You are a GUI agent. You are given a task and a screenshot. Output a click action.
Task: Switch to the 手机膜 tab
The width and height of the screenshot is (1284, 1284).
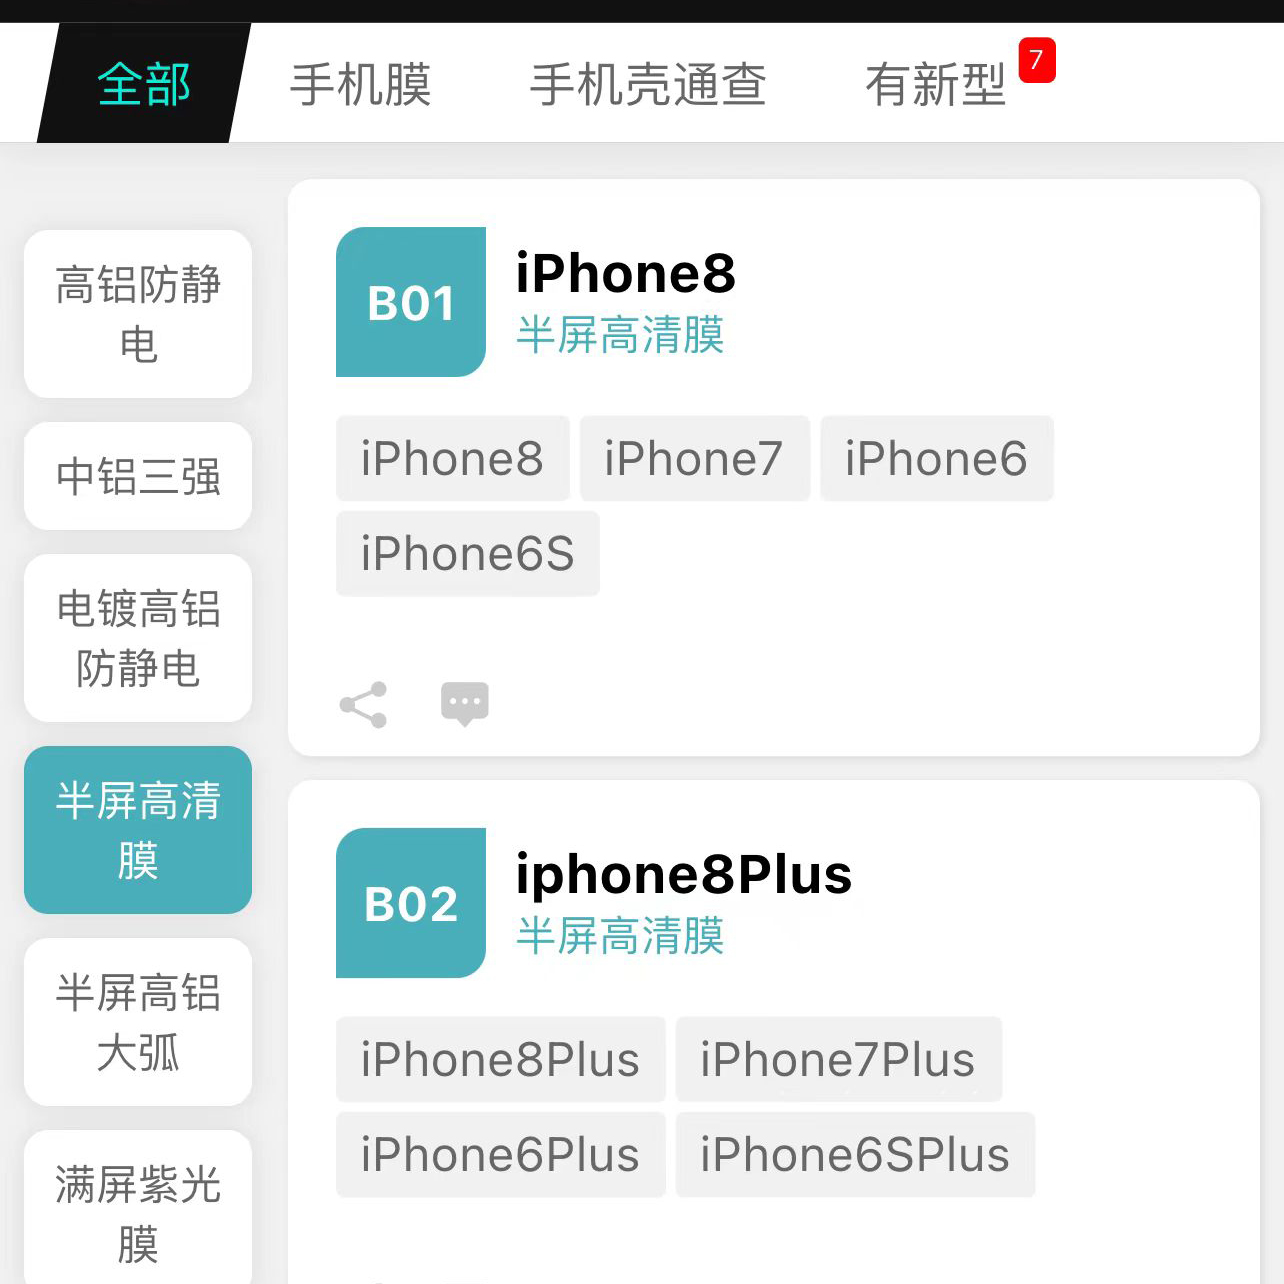coord(361,85)
